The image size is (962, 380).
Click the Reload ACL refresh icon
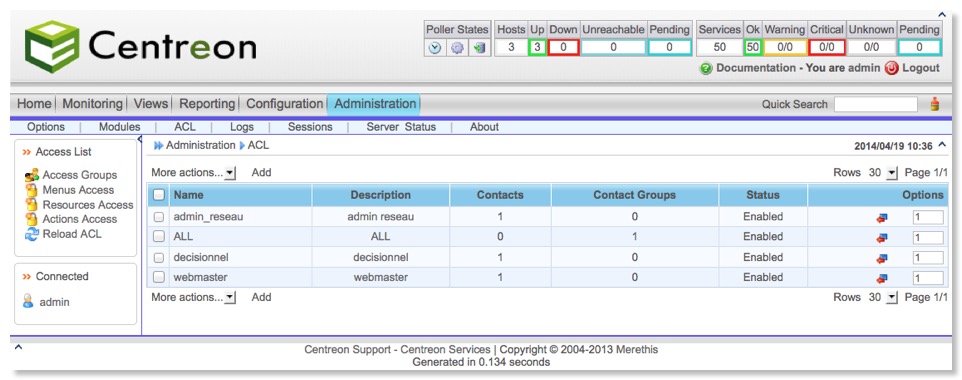[x=32, y=234]
